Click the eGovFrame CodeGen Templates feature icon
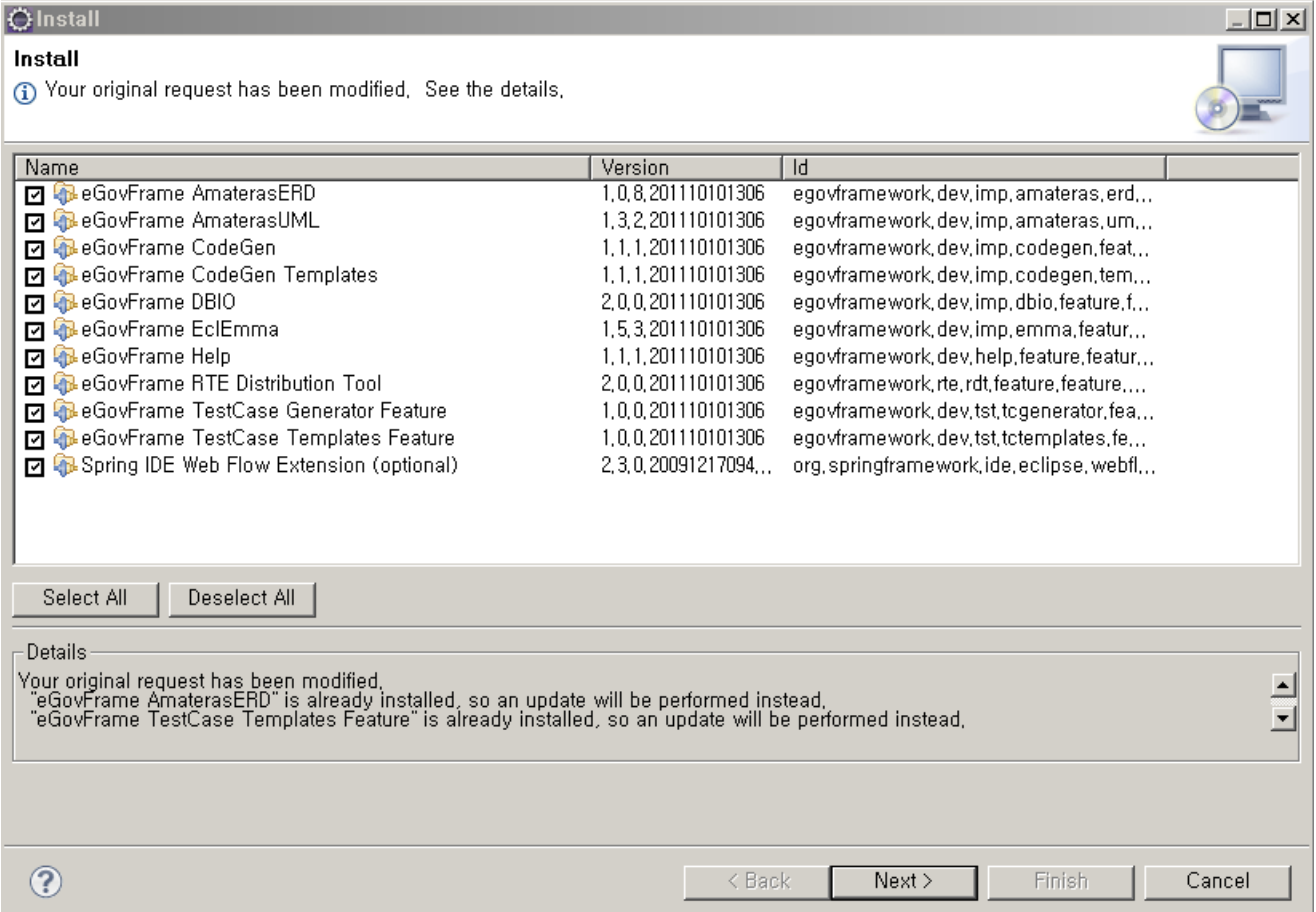 click(x=65, y=274)
